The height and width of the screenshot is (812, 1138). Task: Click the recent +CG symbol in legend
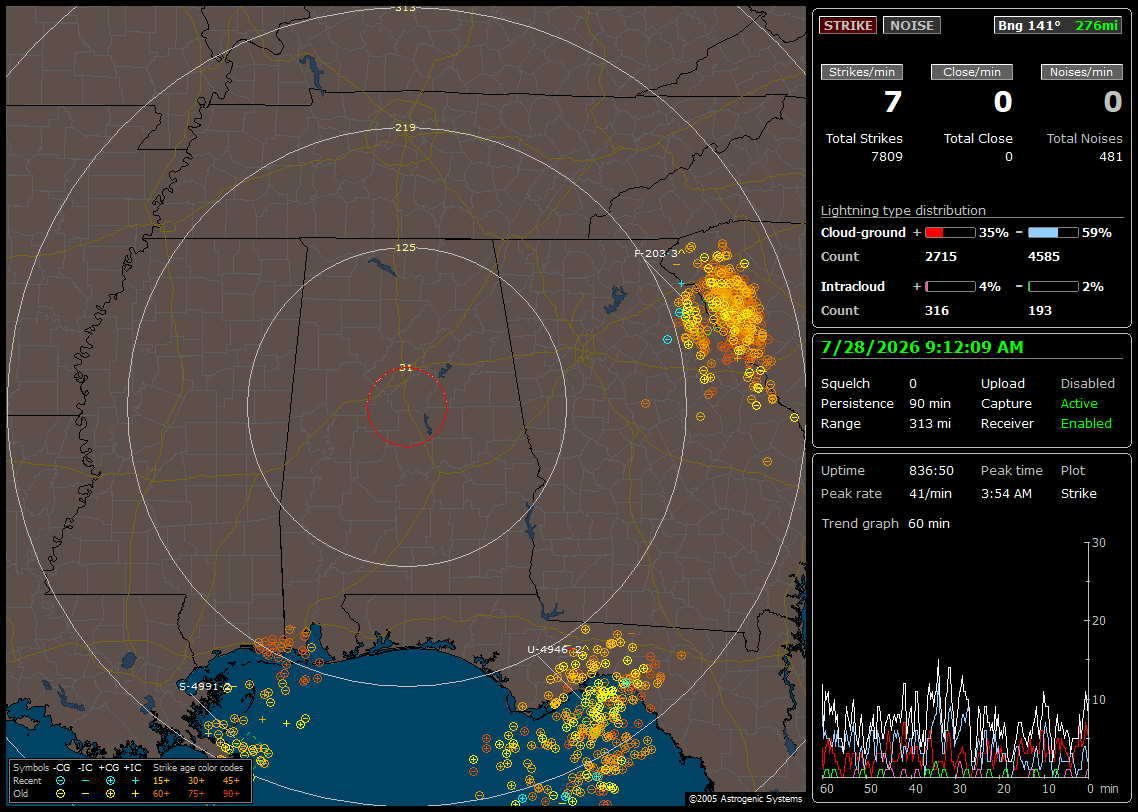[x=110, y=781]
